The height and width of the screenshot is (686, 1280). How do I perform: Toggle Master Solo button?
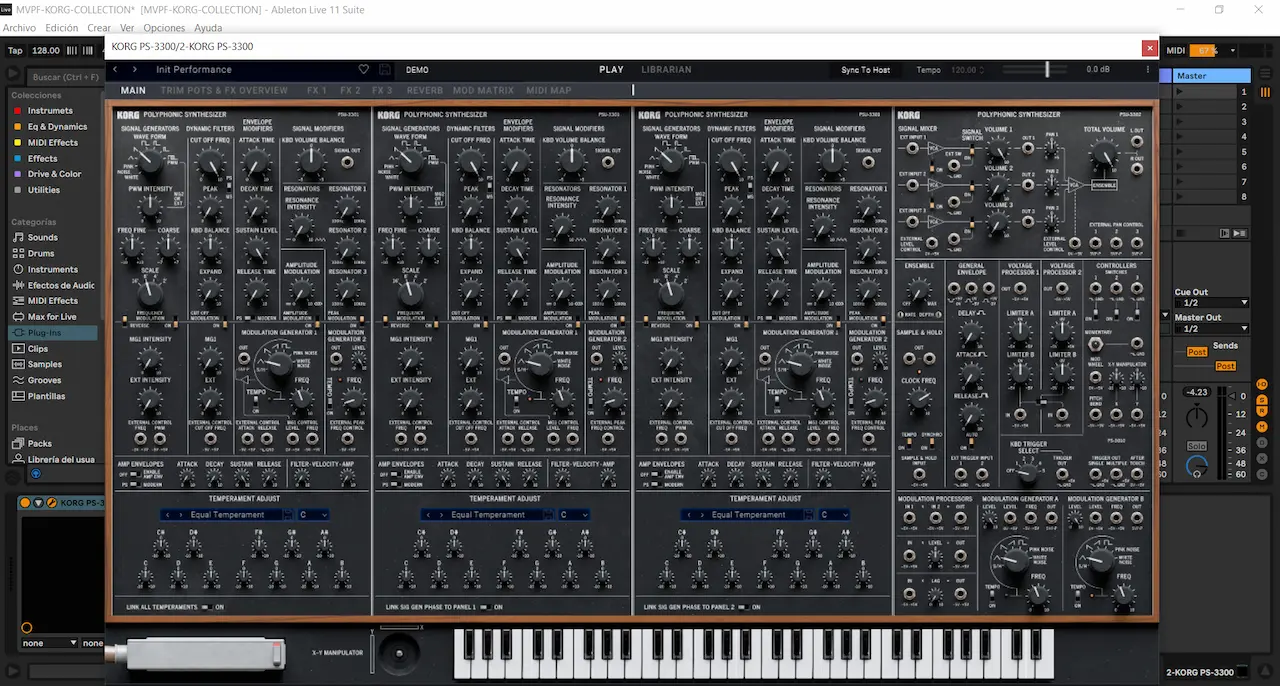click(x=1197, y=446)
